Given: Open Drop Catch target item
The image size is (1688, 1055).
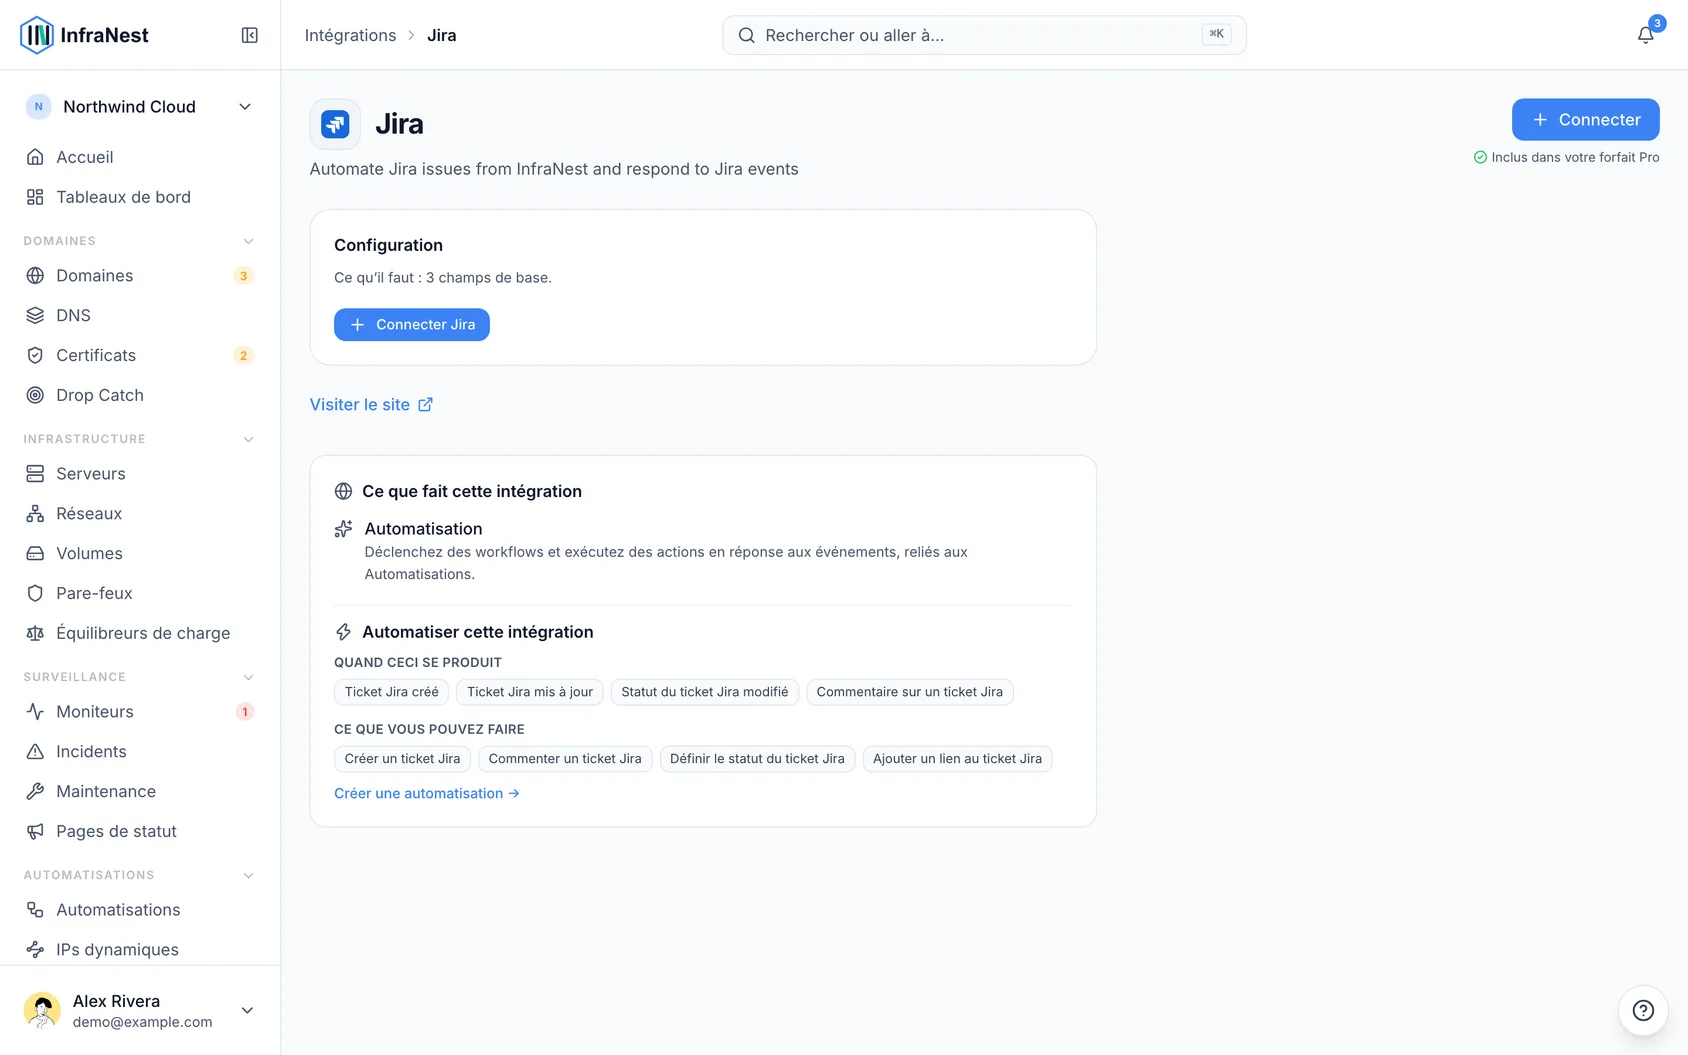Looking at the screenshot, I should click(138, 396).
